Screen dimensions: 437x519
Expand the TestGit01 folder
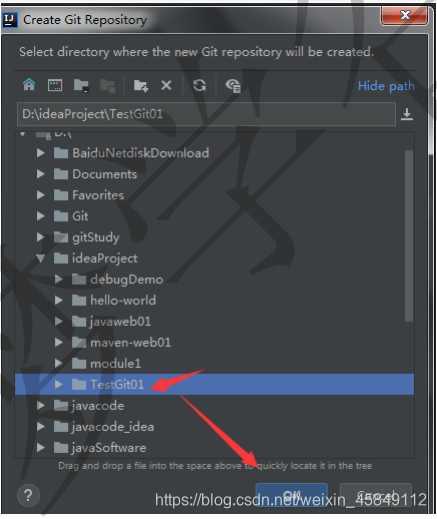59,384
